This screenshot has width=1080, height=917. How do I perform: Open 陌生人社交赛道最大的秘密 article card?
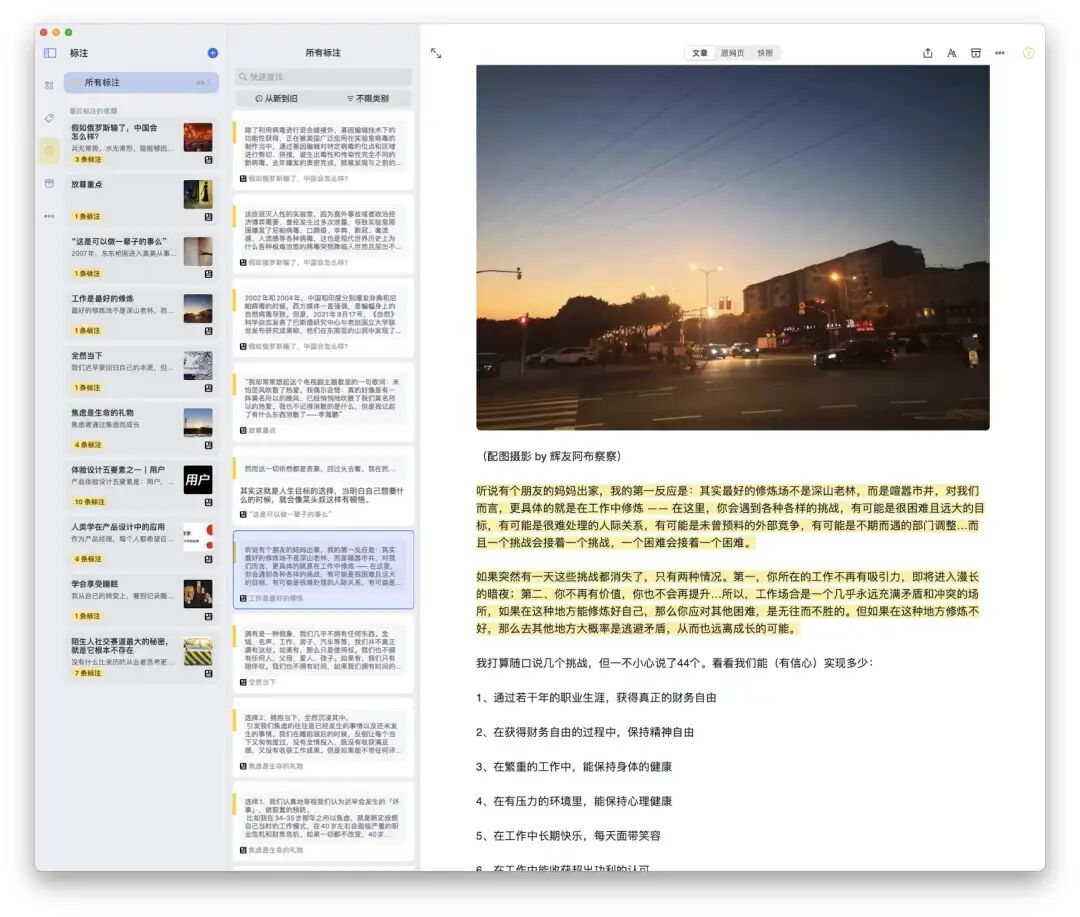[141, 657]
